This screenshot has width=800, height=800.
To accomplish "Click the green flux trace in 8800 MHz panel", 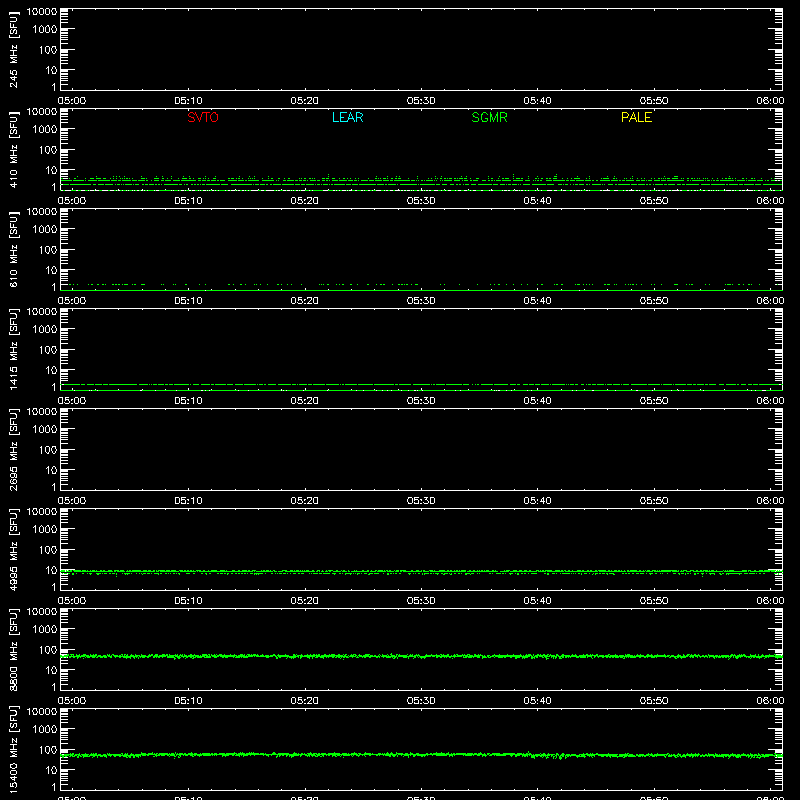I will click(x=421, y=656).
